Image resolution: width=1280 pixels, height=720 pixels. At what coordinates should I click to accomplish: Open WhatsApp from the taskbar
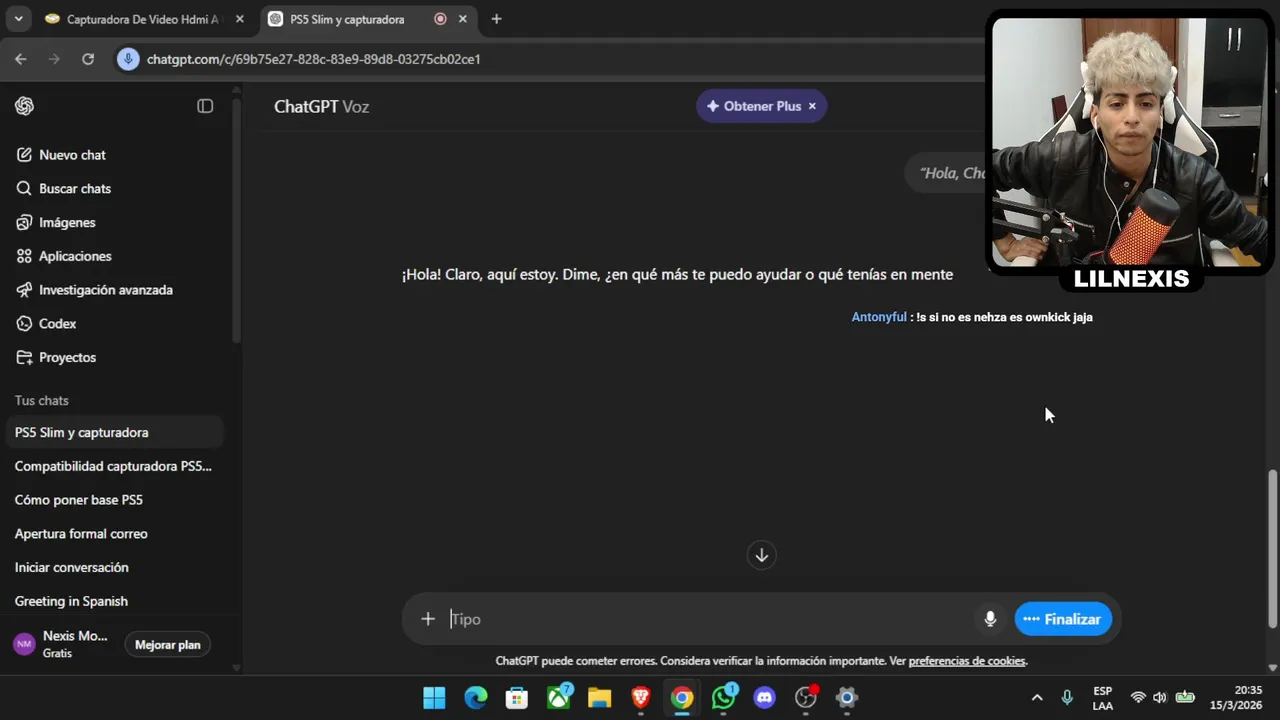724,698
